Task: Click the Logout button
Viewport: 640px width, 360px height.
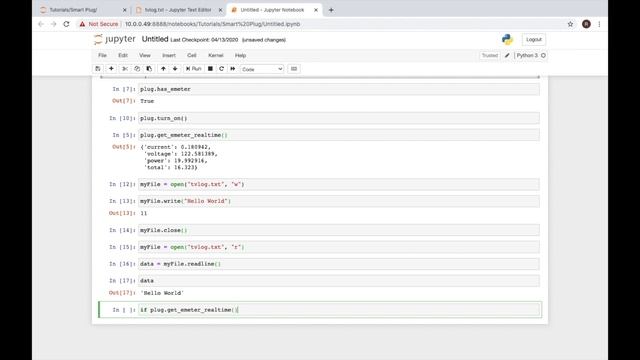Action: pos(533,40)
